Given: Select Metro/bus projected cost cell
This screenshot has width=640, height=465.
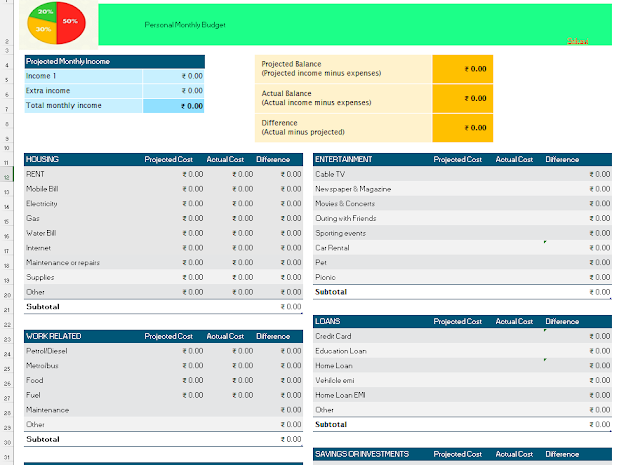Looking at the screenshot, I should pyautogui.click(x=193, y=366).
